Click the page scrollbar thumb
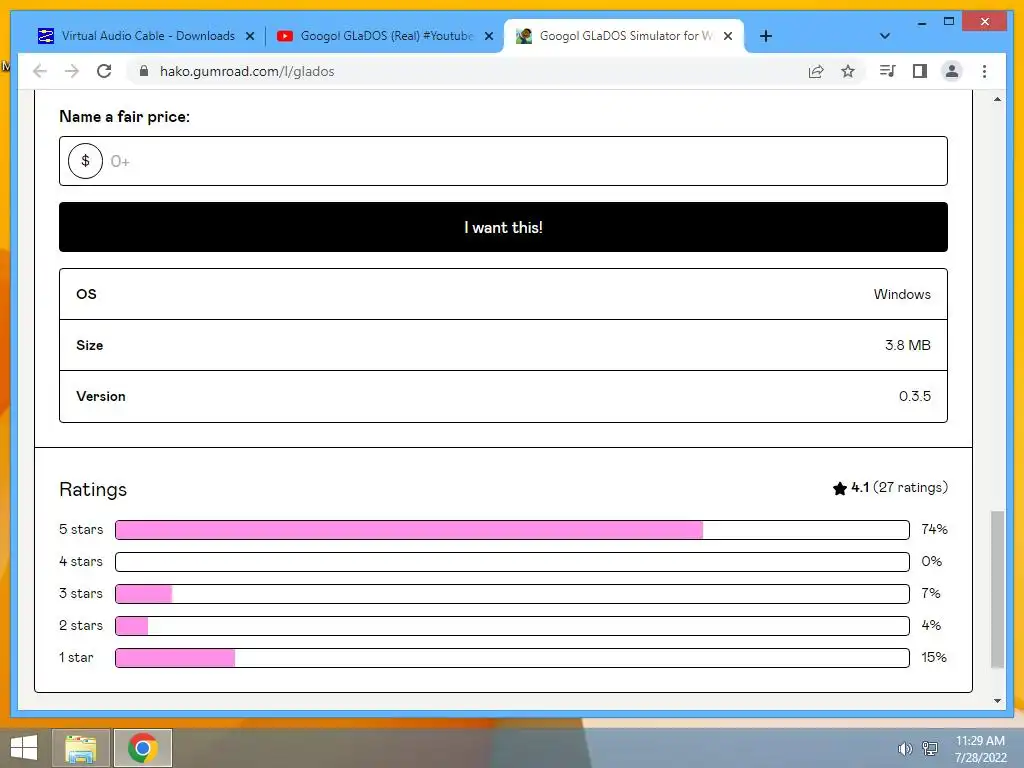1024x768 pixels. coord(997,589)
